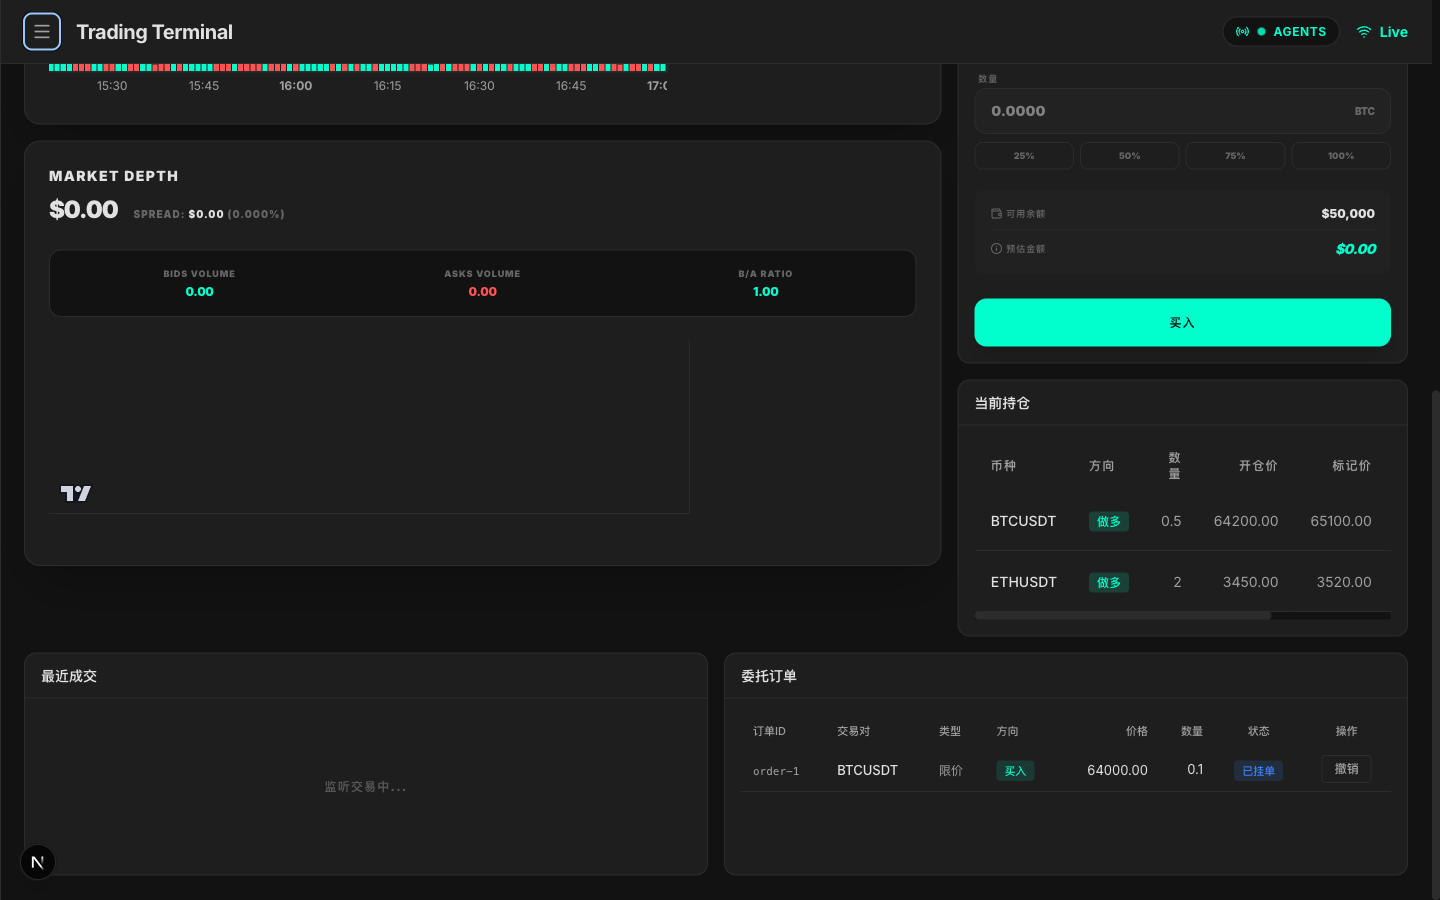Image resolution: width=1440 pixels, height=900 pixels.
Task: Click the positions table horizontal scrollbar
Action: 1122,616
